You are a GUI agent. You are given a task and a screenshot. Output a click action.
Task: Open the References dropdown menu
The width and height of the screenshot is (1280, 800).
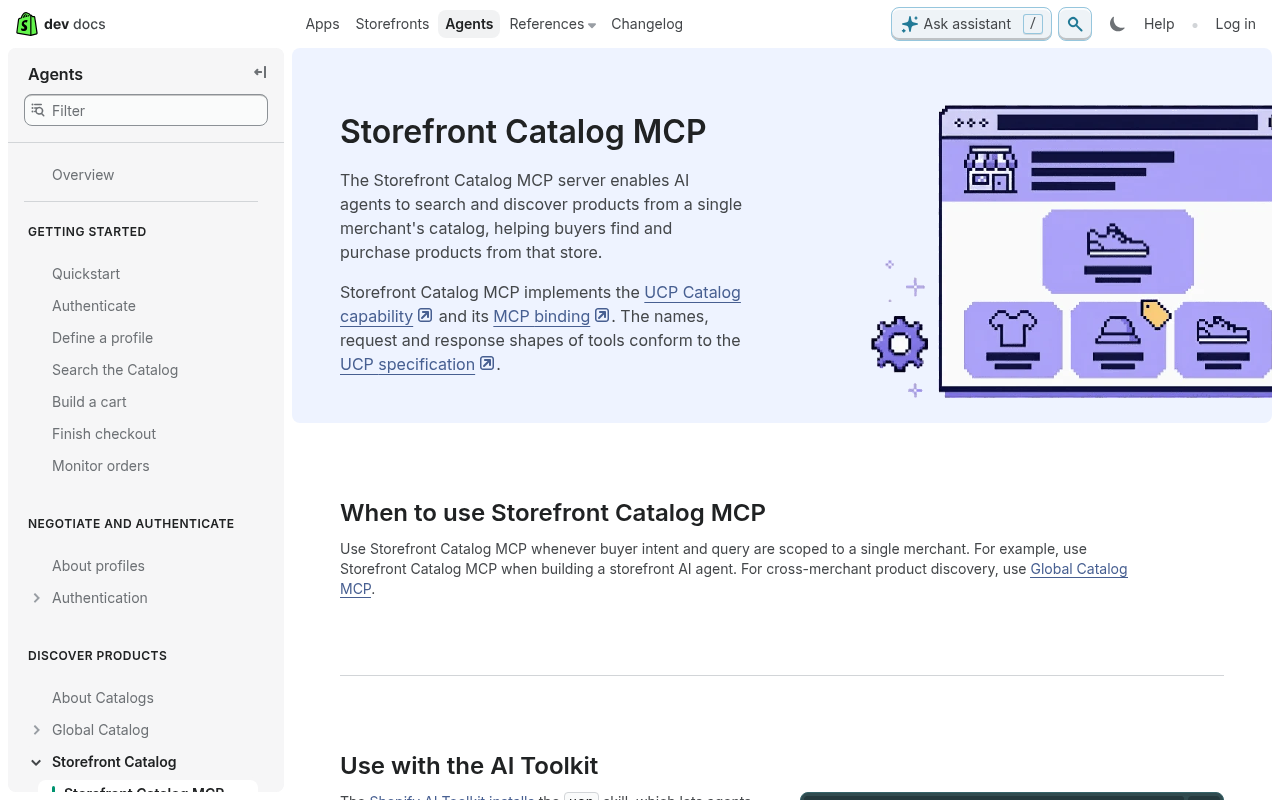click(x=552, y=24)
